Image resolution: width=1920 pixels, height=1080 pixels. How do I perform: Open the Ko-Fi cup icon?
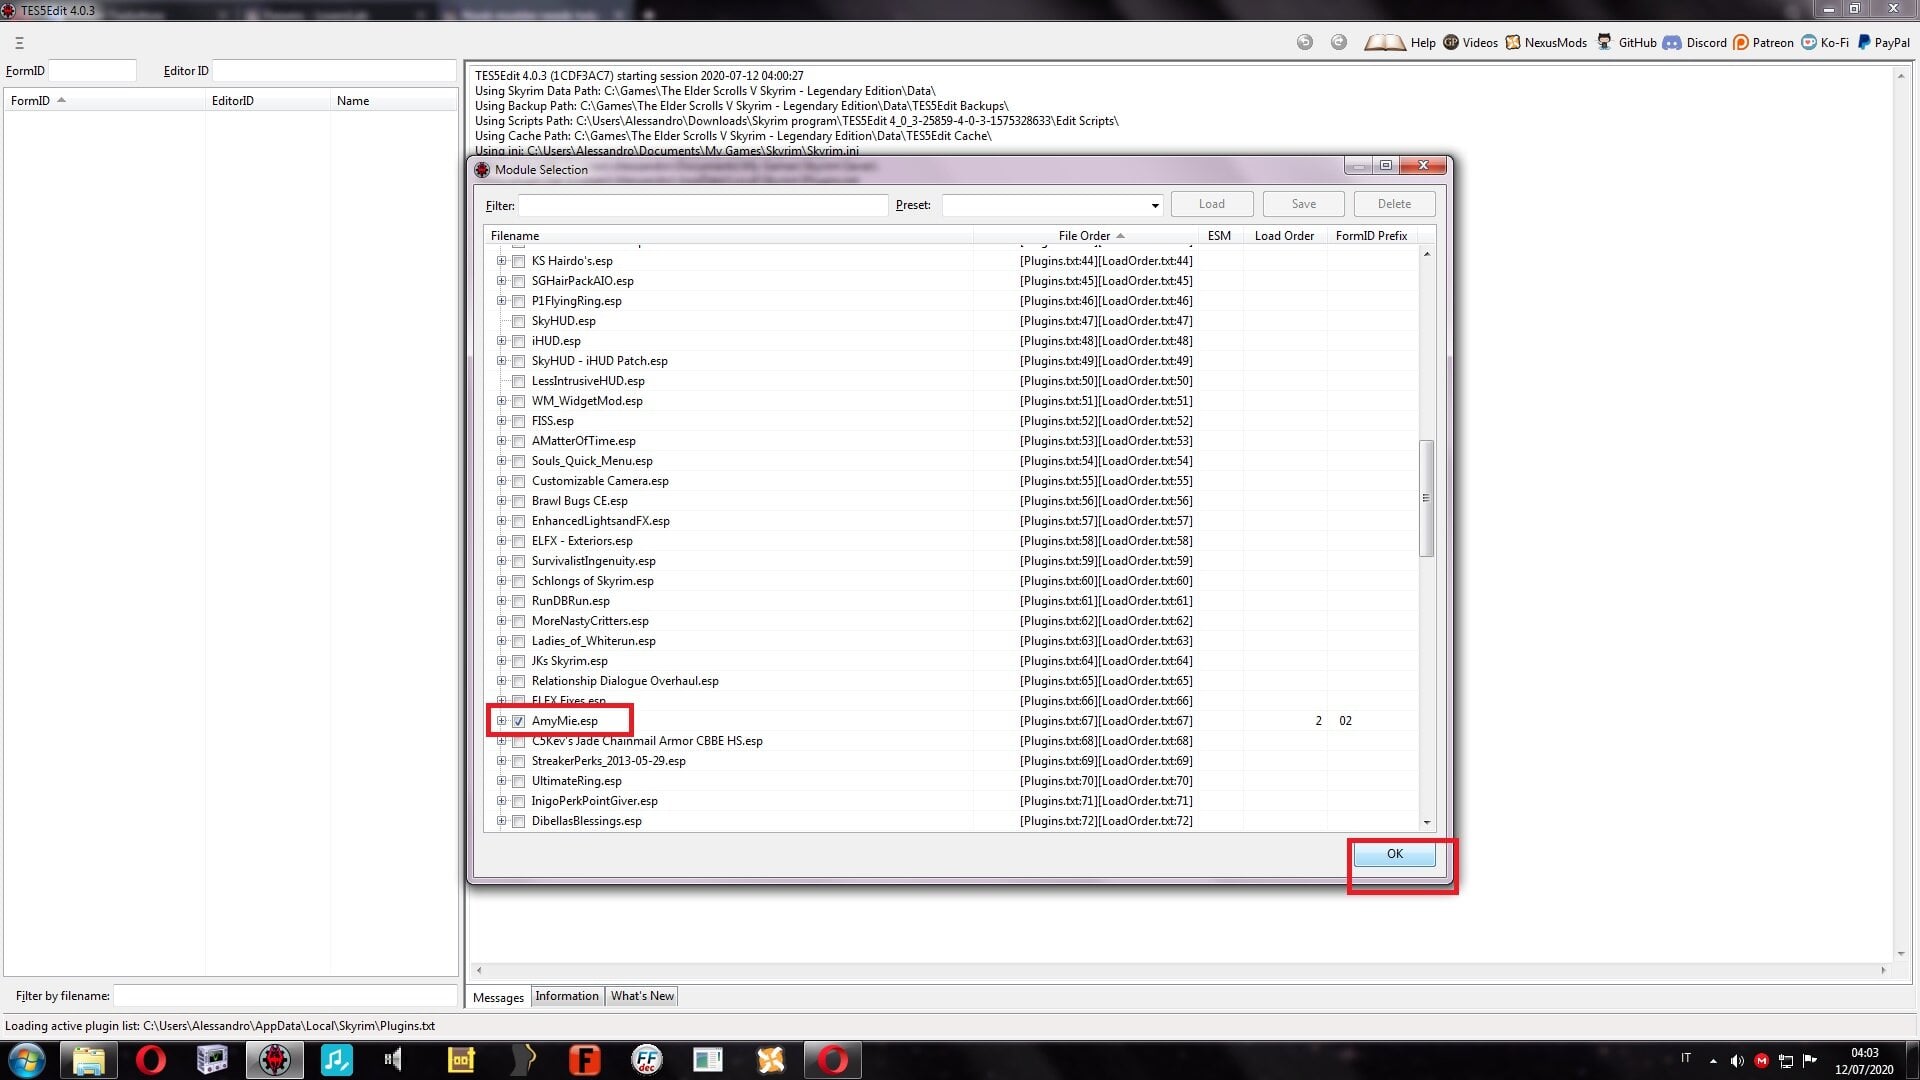click(x=1809, y=42)
